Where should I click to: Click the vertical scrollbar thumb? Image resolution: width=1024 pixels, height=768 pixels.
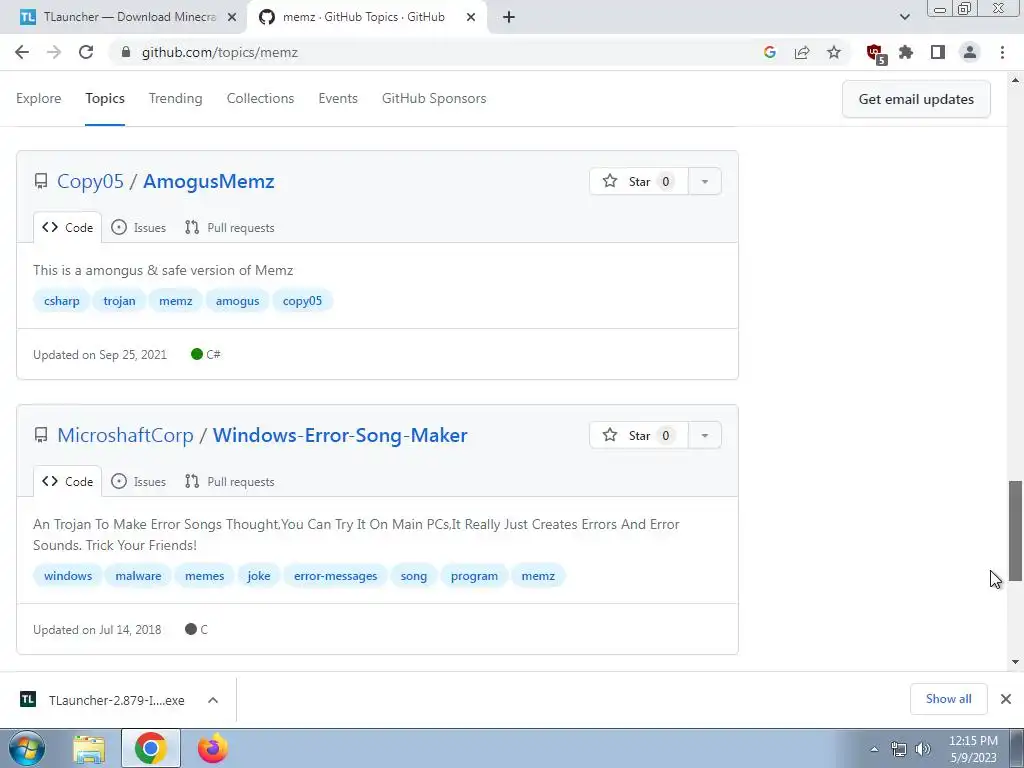[x=1015, y=530]
